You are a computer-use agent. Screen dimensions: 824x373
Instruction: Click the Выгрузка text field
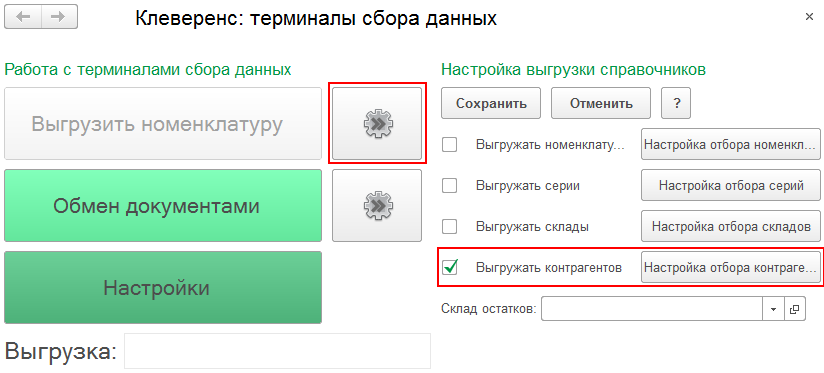coord(277,351)
